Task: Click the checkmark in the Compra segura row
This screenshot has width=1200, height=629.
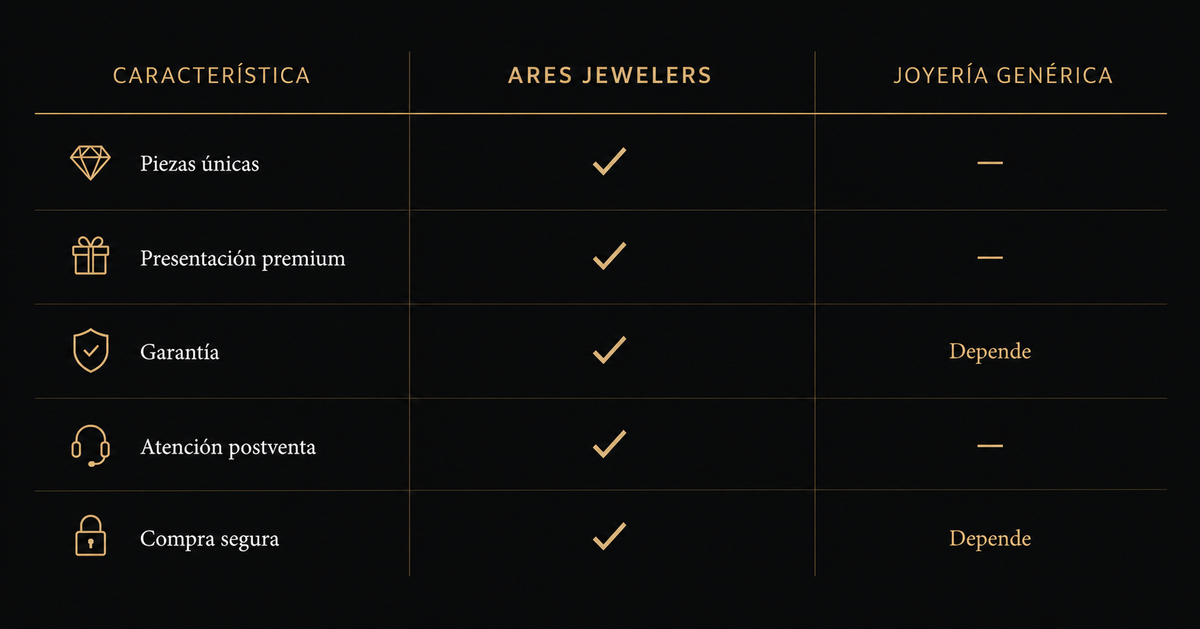Action: click(x=609, y=535)
